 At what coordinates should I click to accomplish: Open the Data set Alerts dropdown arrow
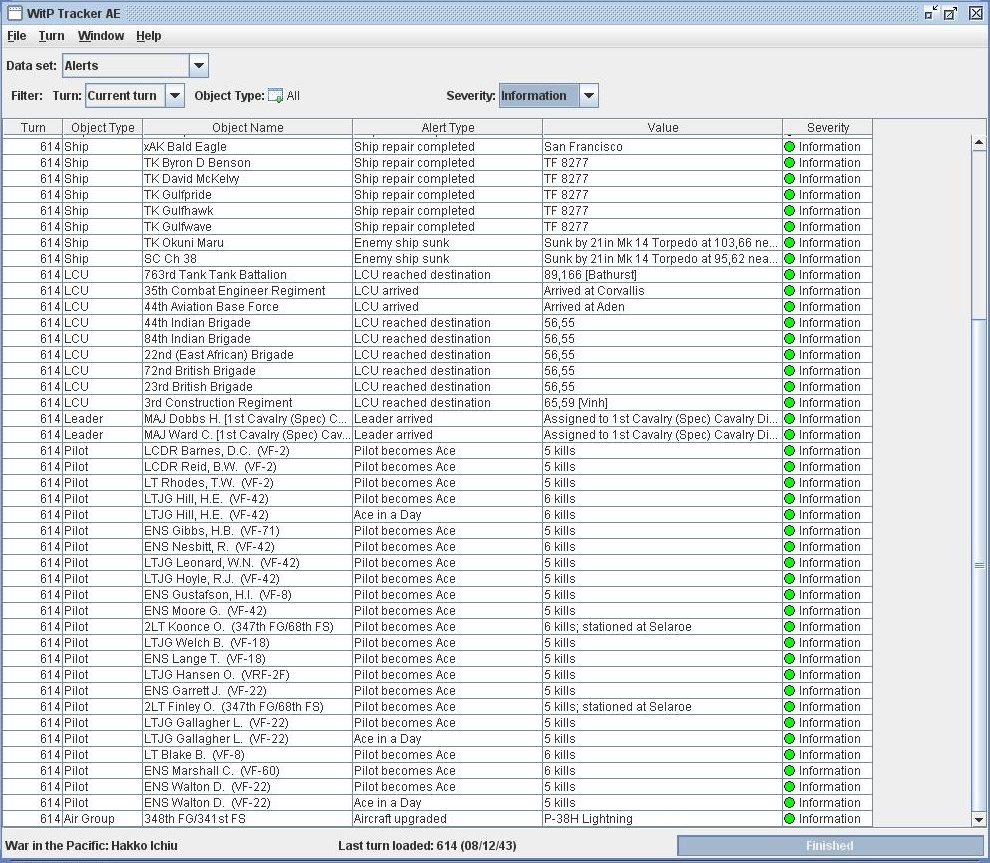[198, 66]
